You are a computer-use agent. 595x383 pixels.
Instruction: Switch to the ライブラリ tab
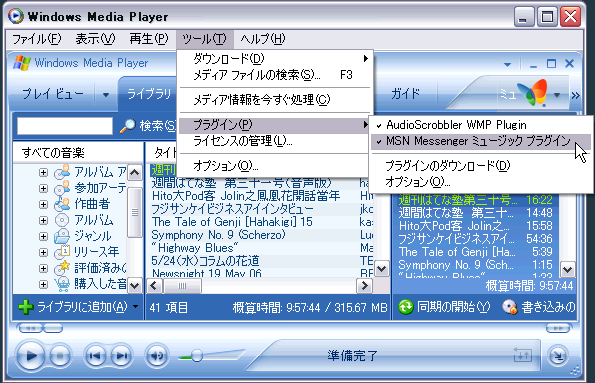coord(149,93)
